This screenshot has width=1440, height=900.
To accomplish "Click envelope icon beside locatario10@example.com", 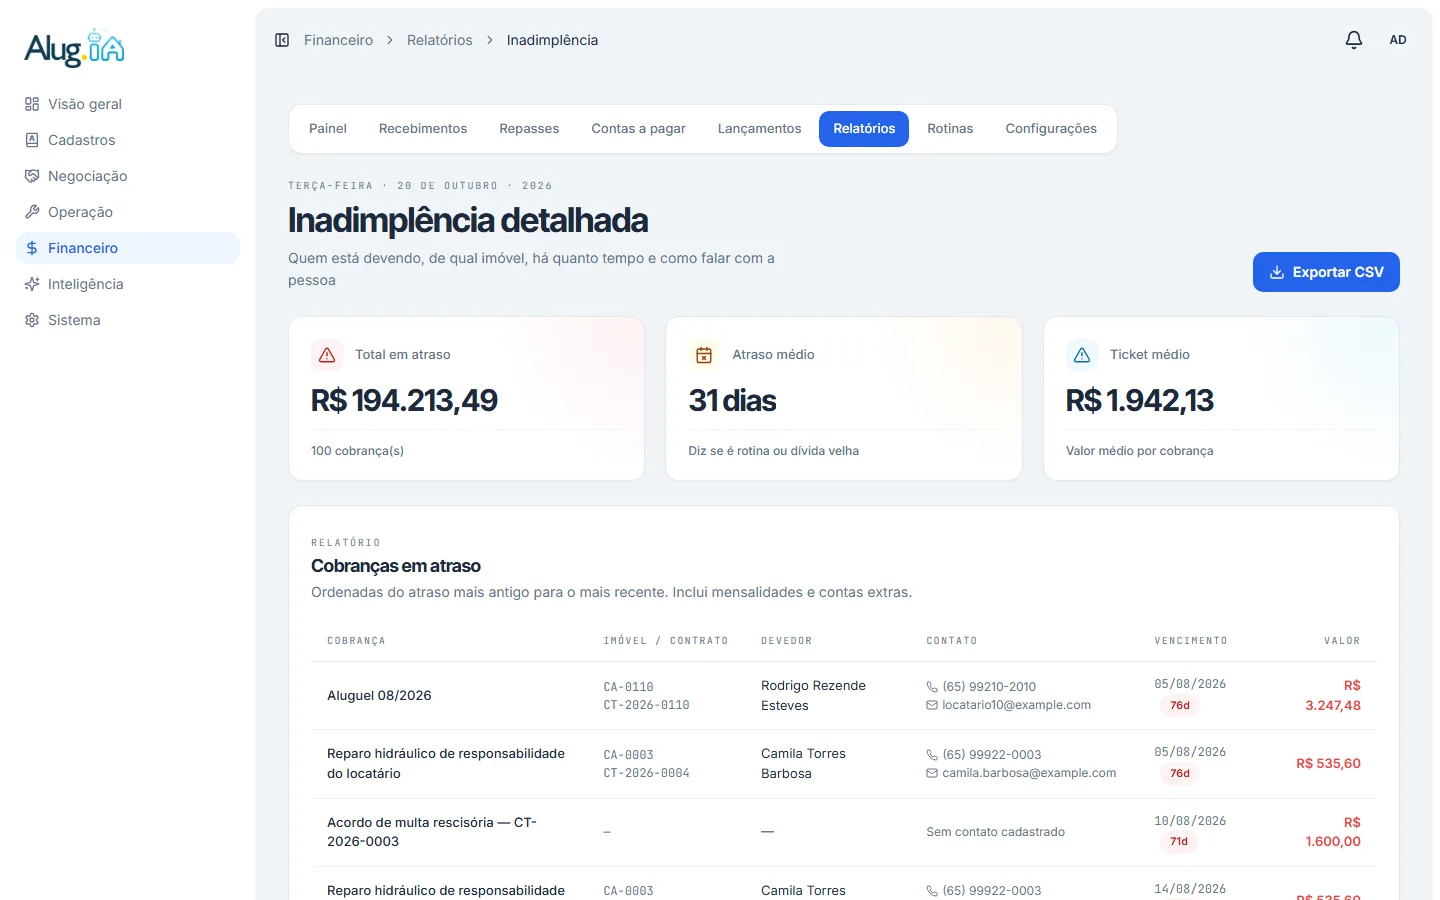I will tap(932, 705).
